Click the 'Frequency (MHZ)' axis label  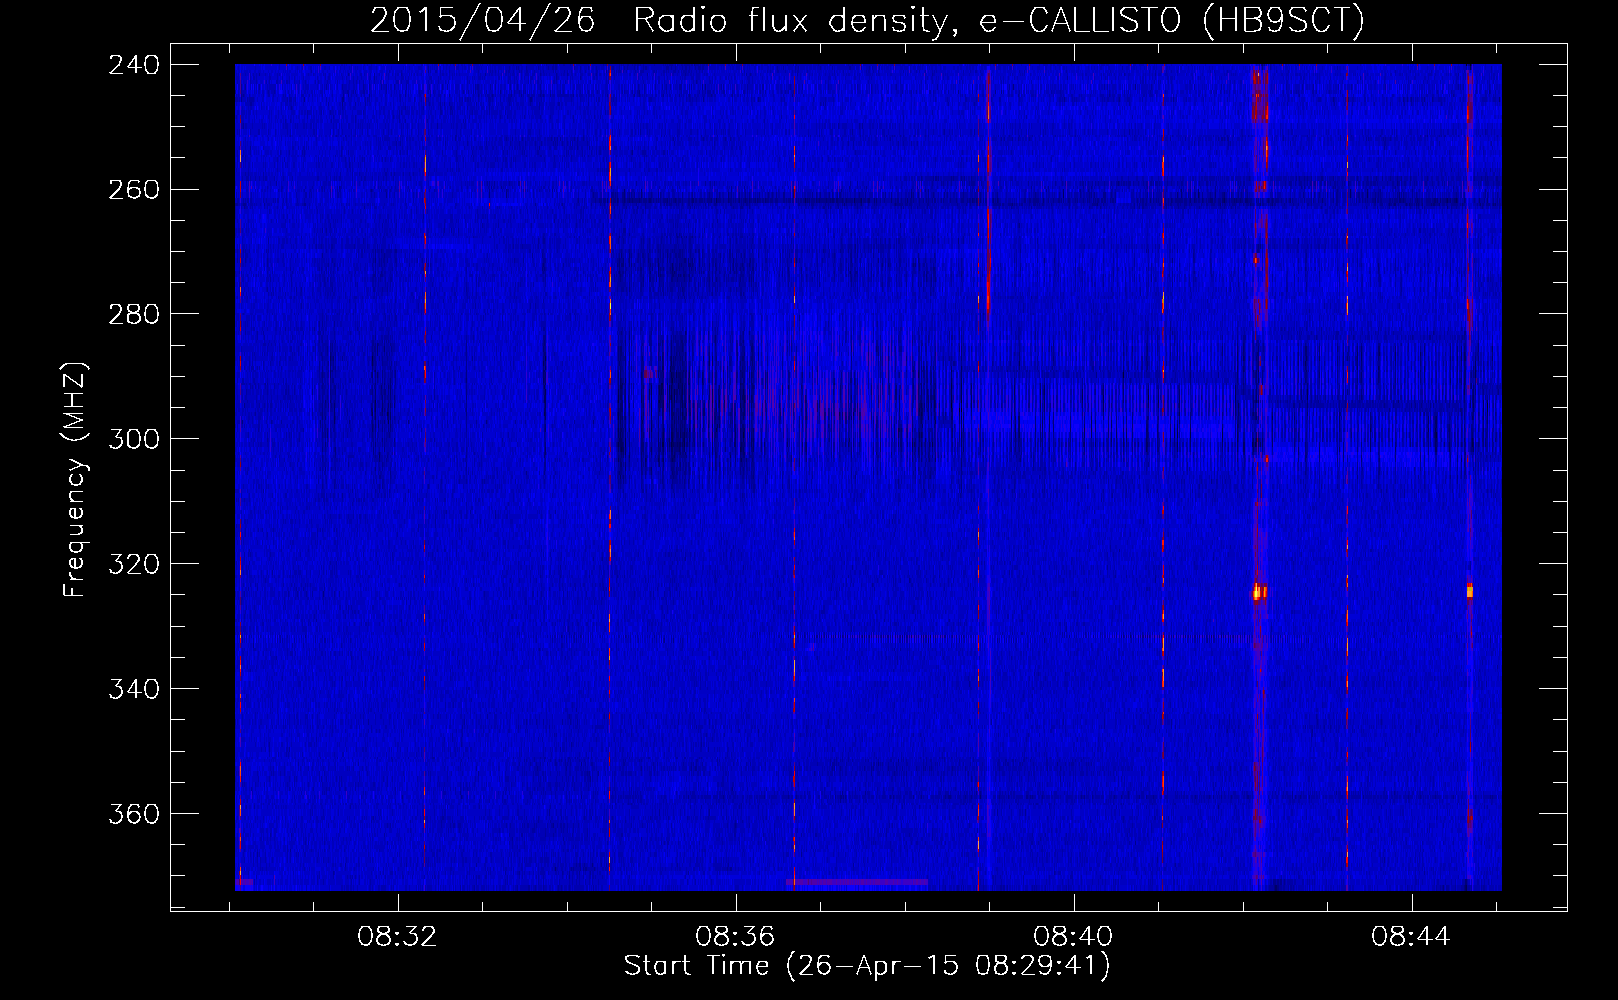click(x=75, y=479)
